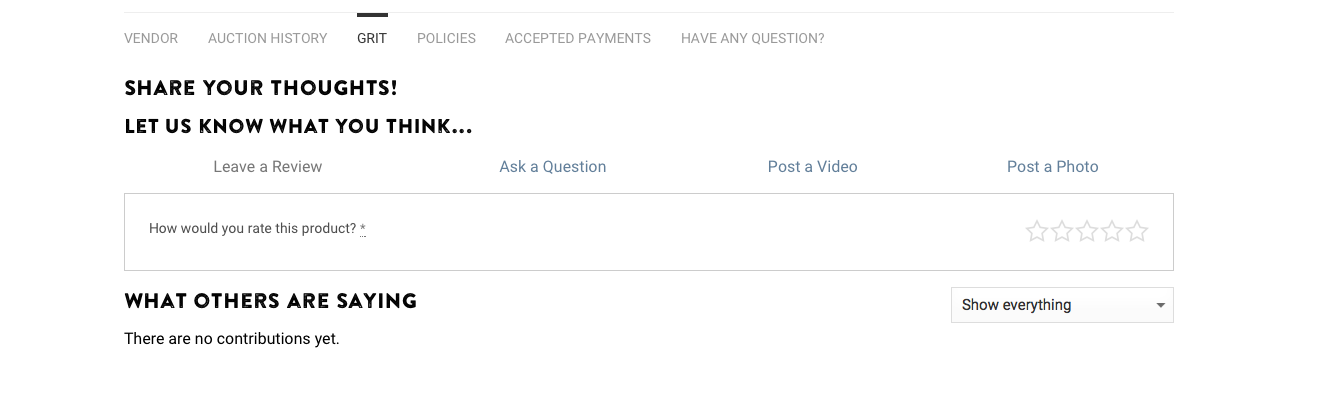Open the Have Any Question? tab

753,38
